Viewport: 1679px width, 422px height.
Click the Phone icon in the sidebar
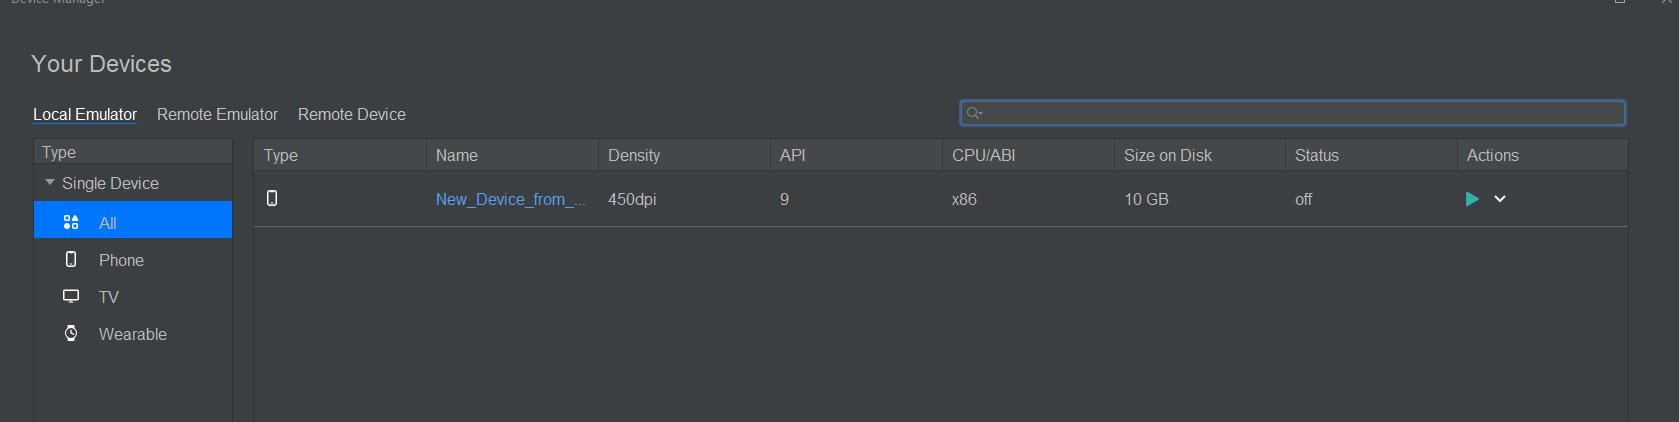(71, 259)
